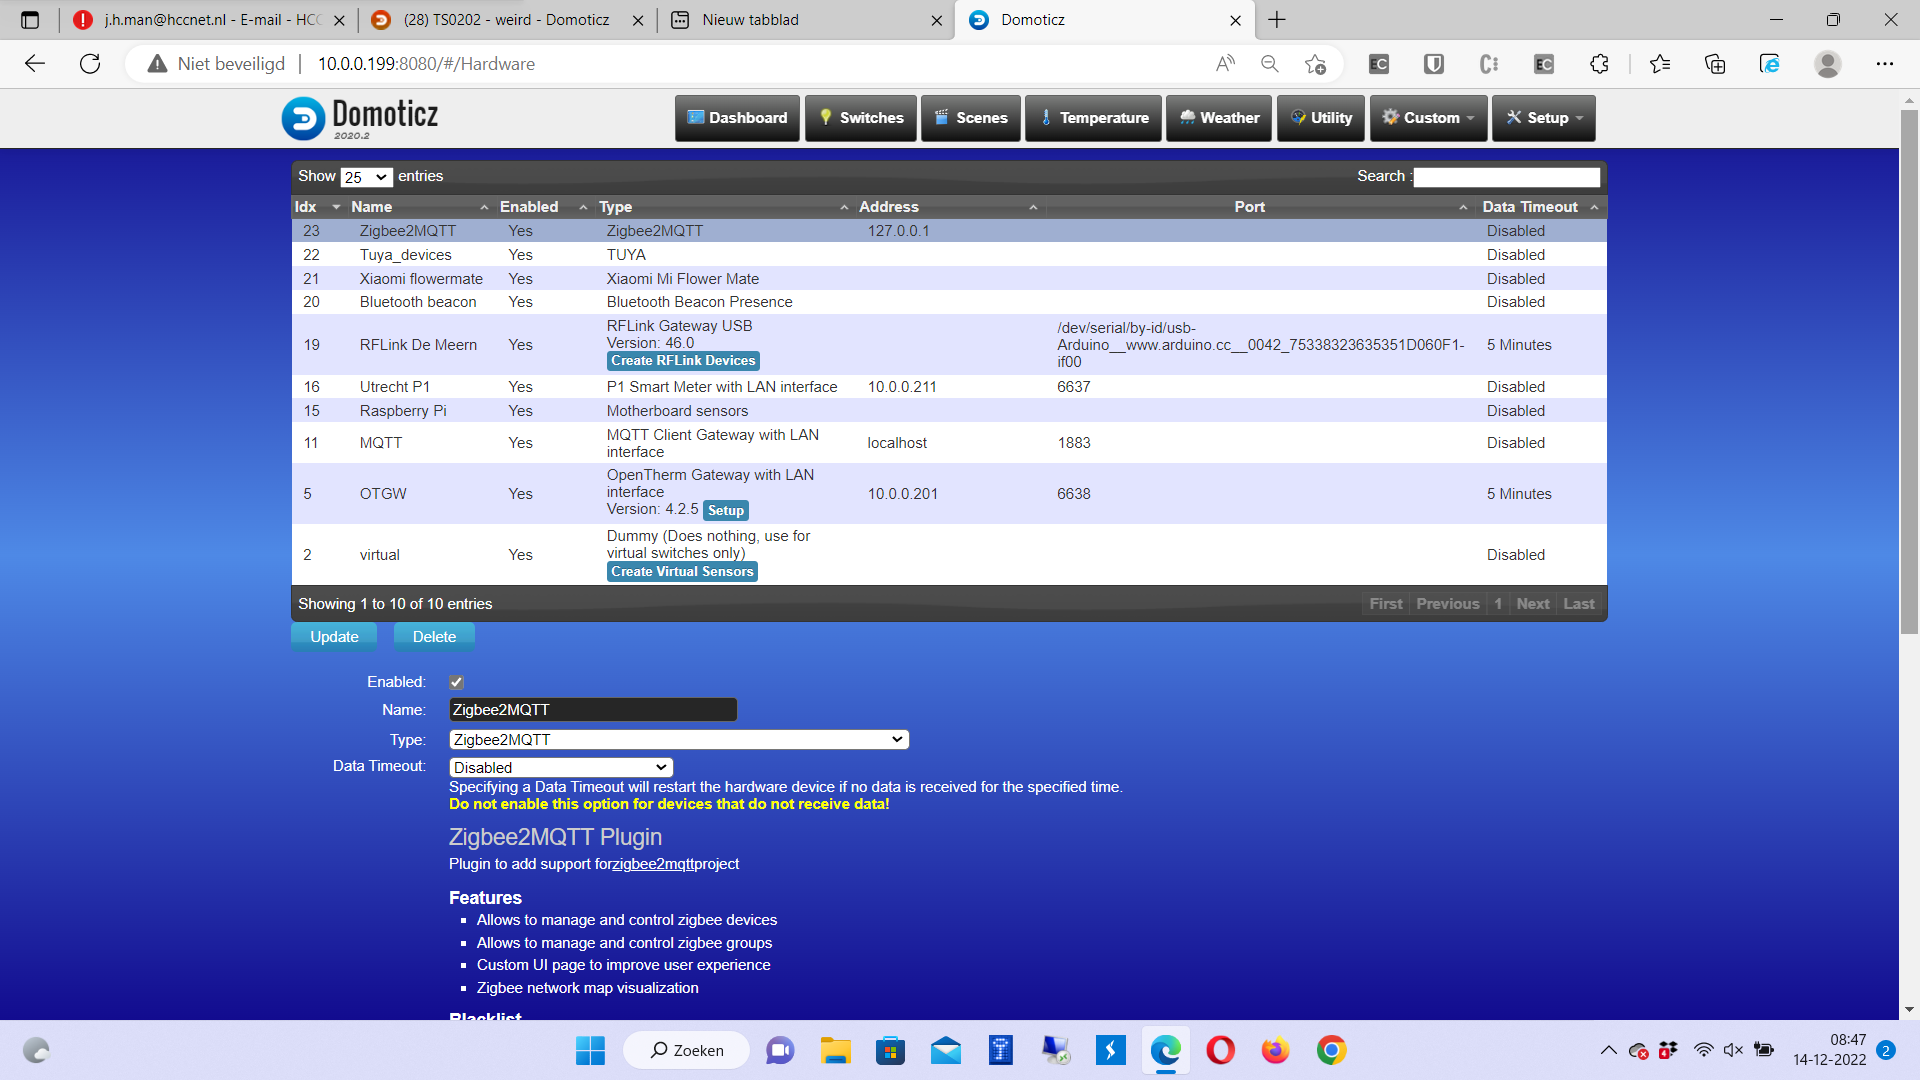Show hidden tray icons chevron

tap(1608, 1050)
